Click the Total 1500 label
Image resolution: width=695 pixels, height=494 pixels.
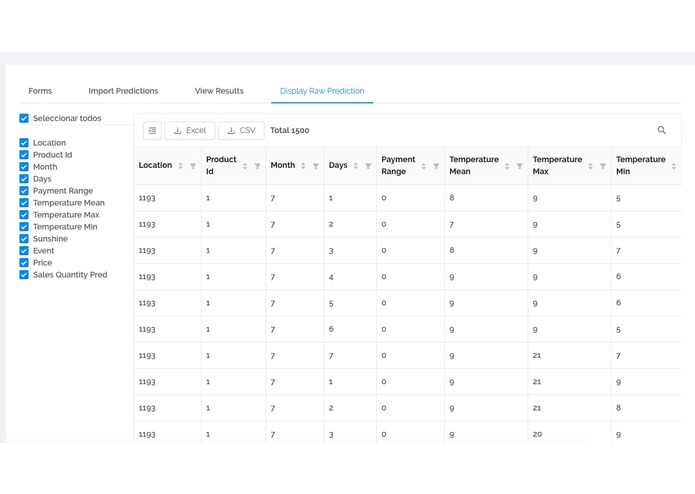(x=290, y=130)
